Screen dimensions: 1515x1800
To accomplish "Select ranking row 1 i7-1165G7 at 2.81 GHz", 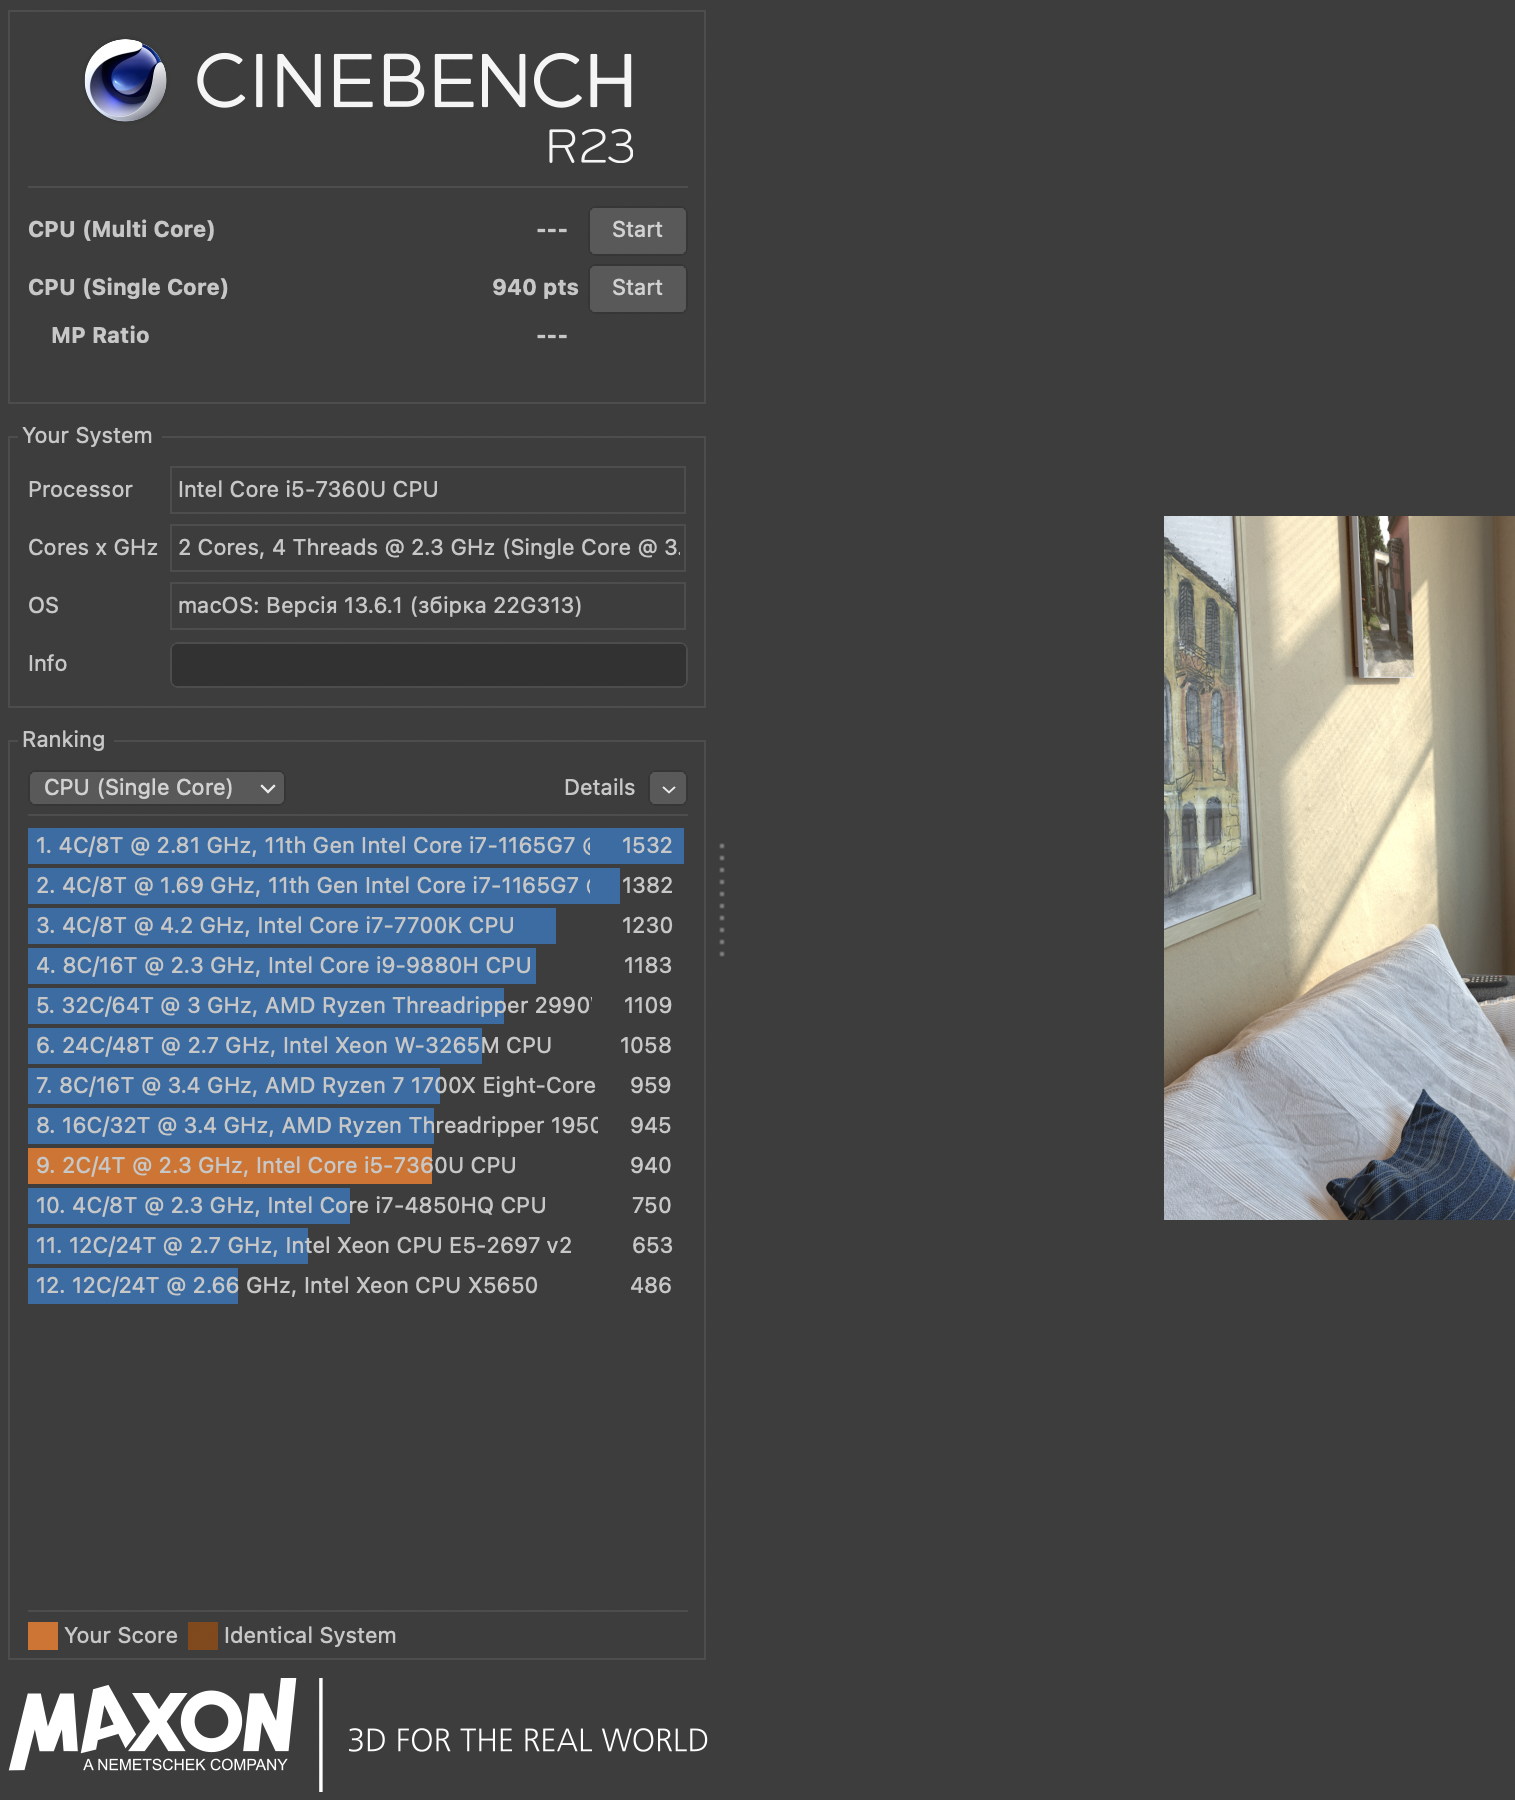I will 356,846.
